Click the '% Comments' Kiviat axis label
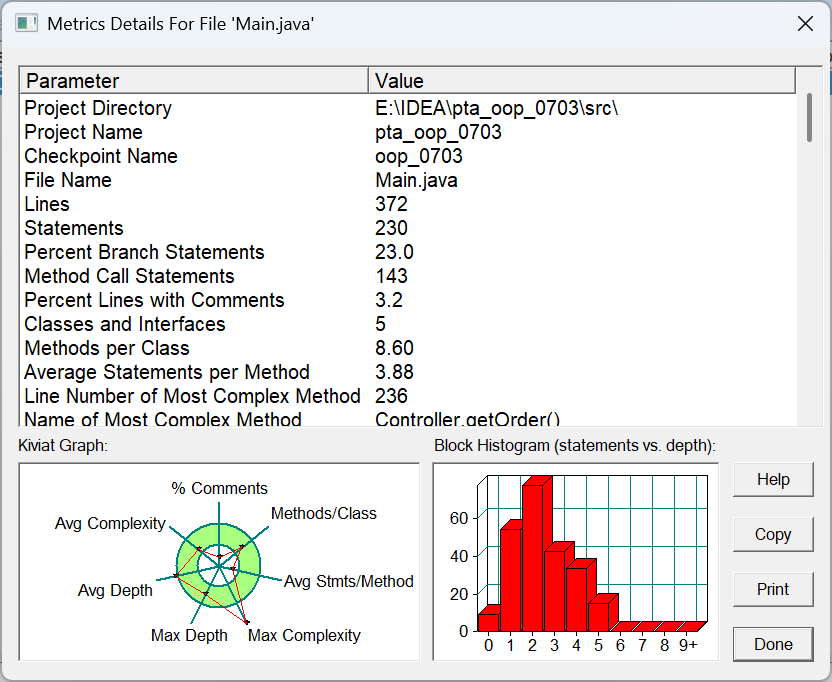The image size is (832, 682). (219, 488)
